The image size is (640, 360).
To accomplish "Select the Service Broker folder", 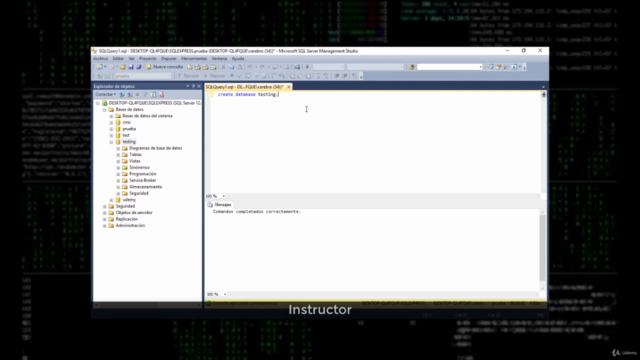I will pos(142,180).
